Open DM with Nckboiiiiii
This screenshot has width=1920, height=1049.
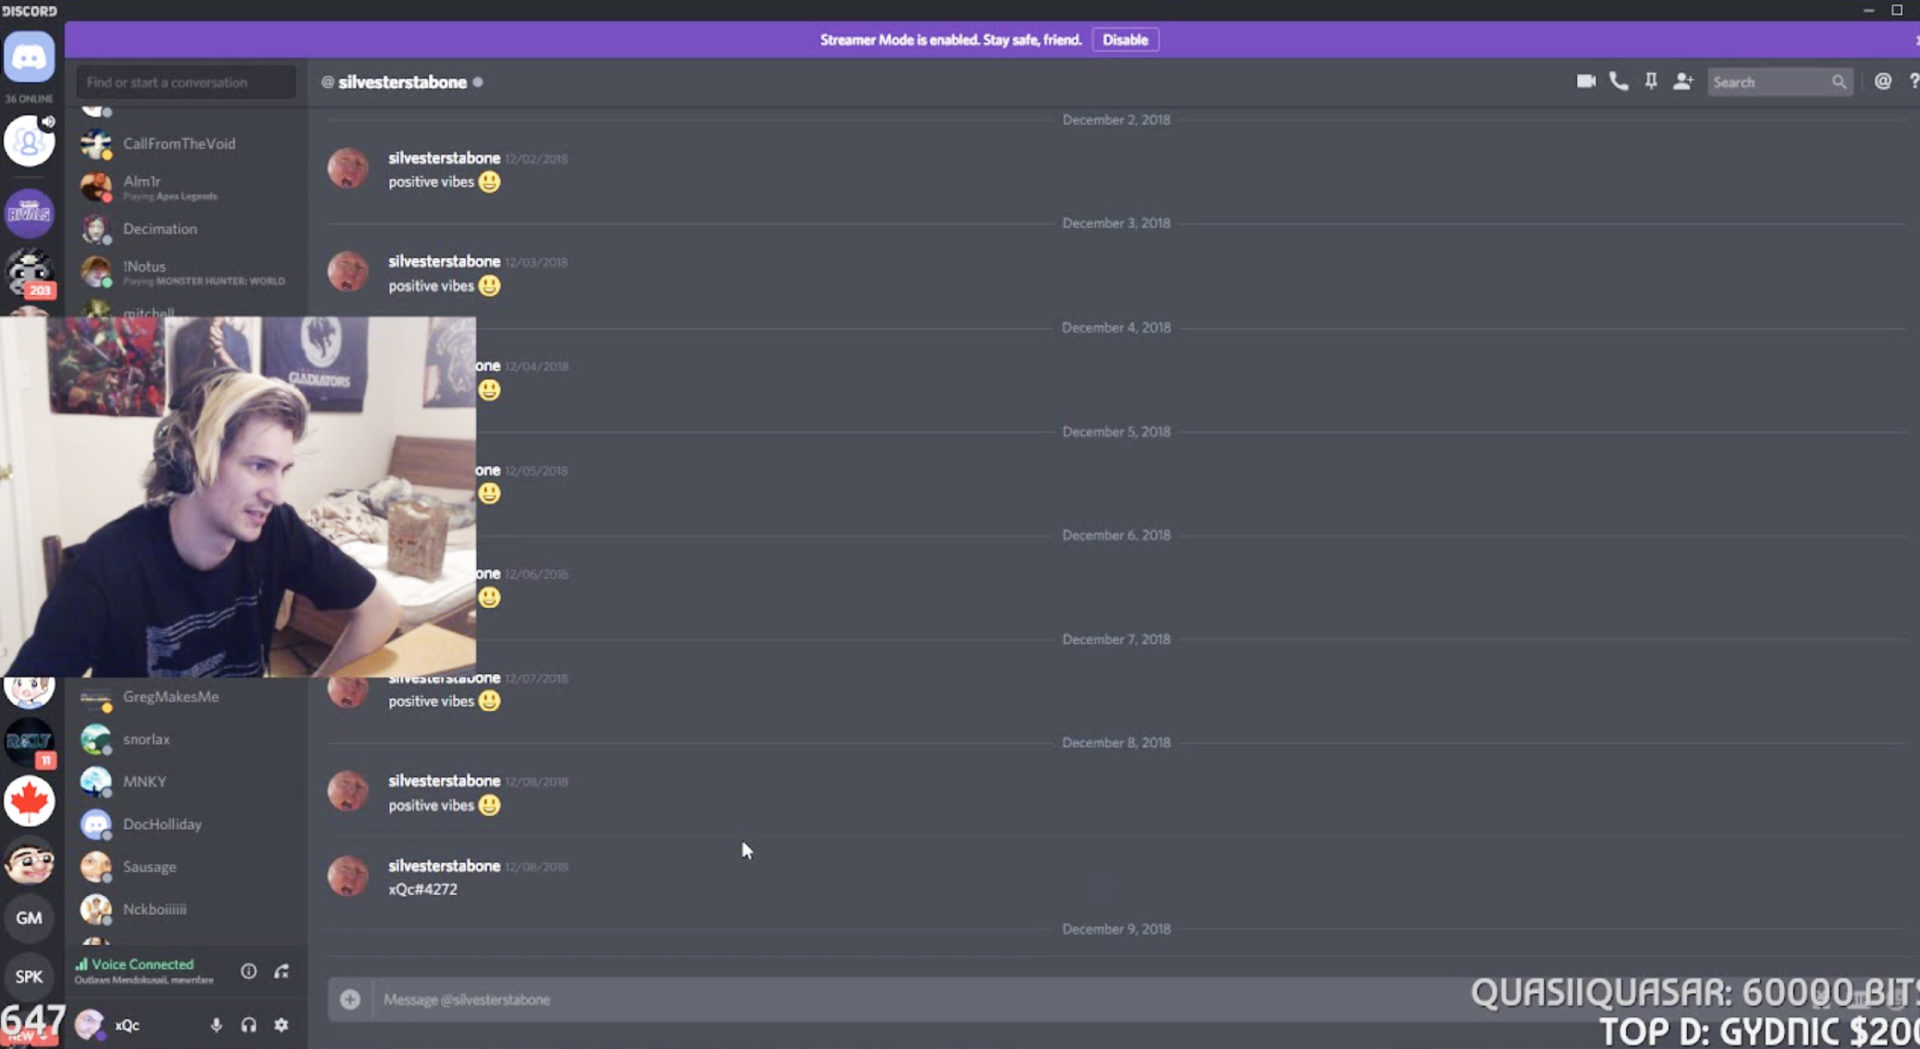click(x=188, y=909)
